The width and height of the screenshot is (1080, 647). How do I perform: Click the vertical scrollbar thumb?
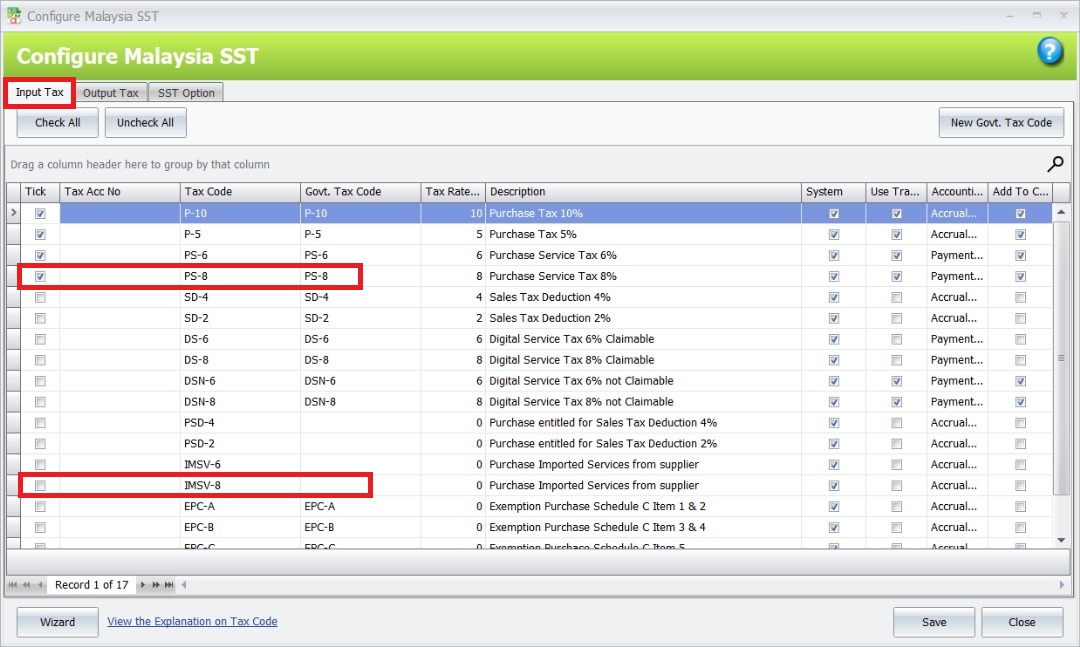(x=1061, y=358)
